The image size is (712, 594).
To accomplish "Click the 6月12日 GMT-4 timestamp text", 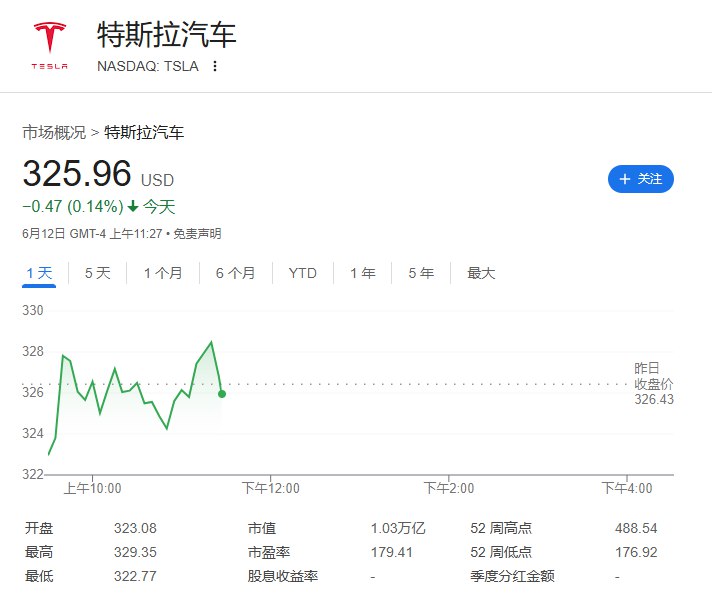I will [x=92, y=234].
